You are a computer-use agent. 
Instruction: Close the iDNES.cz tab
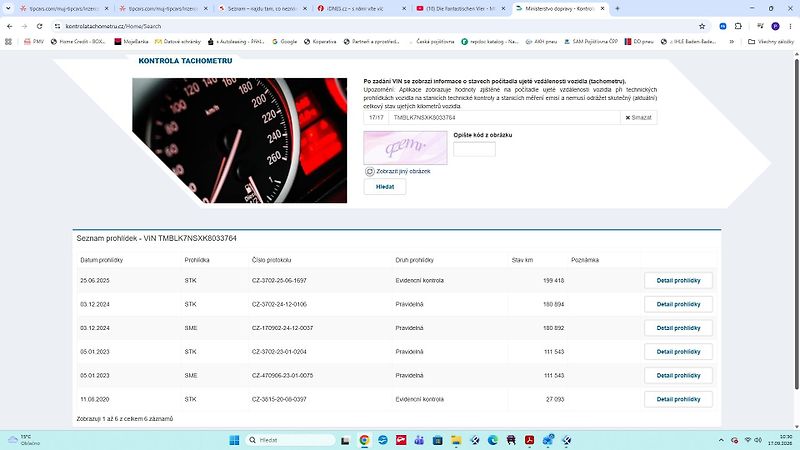(x=404, y=8)
